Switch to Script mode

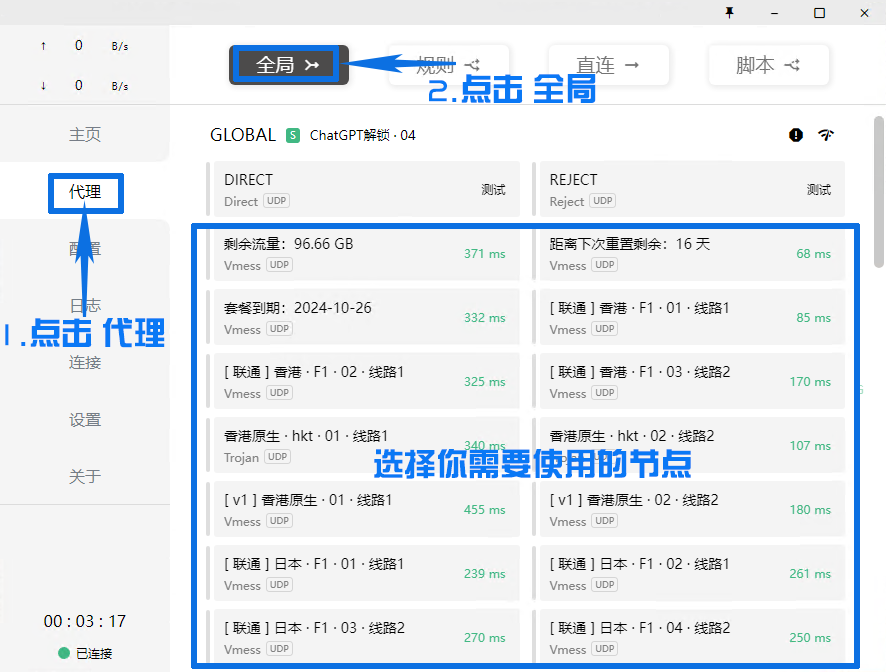pos(768,65)
